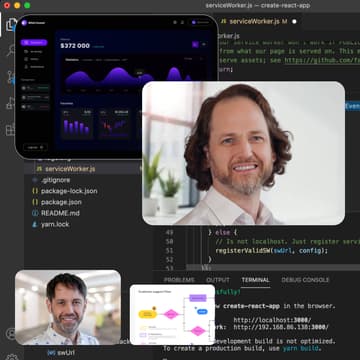This screenshot has width=360, height=360.
Task: Click the variable icon beside swUrl
Action: click(51, 352)
